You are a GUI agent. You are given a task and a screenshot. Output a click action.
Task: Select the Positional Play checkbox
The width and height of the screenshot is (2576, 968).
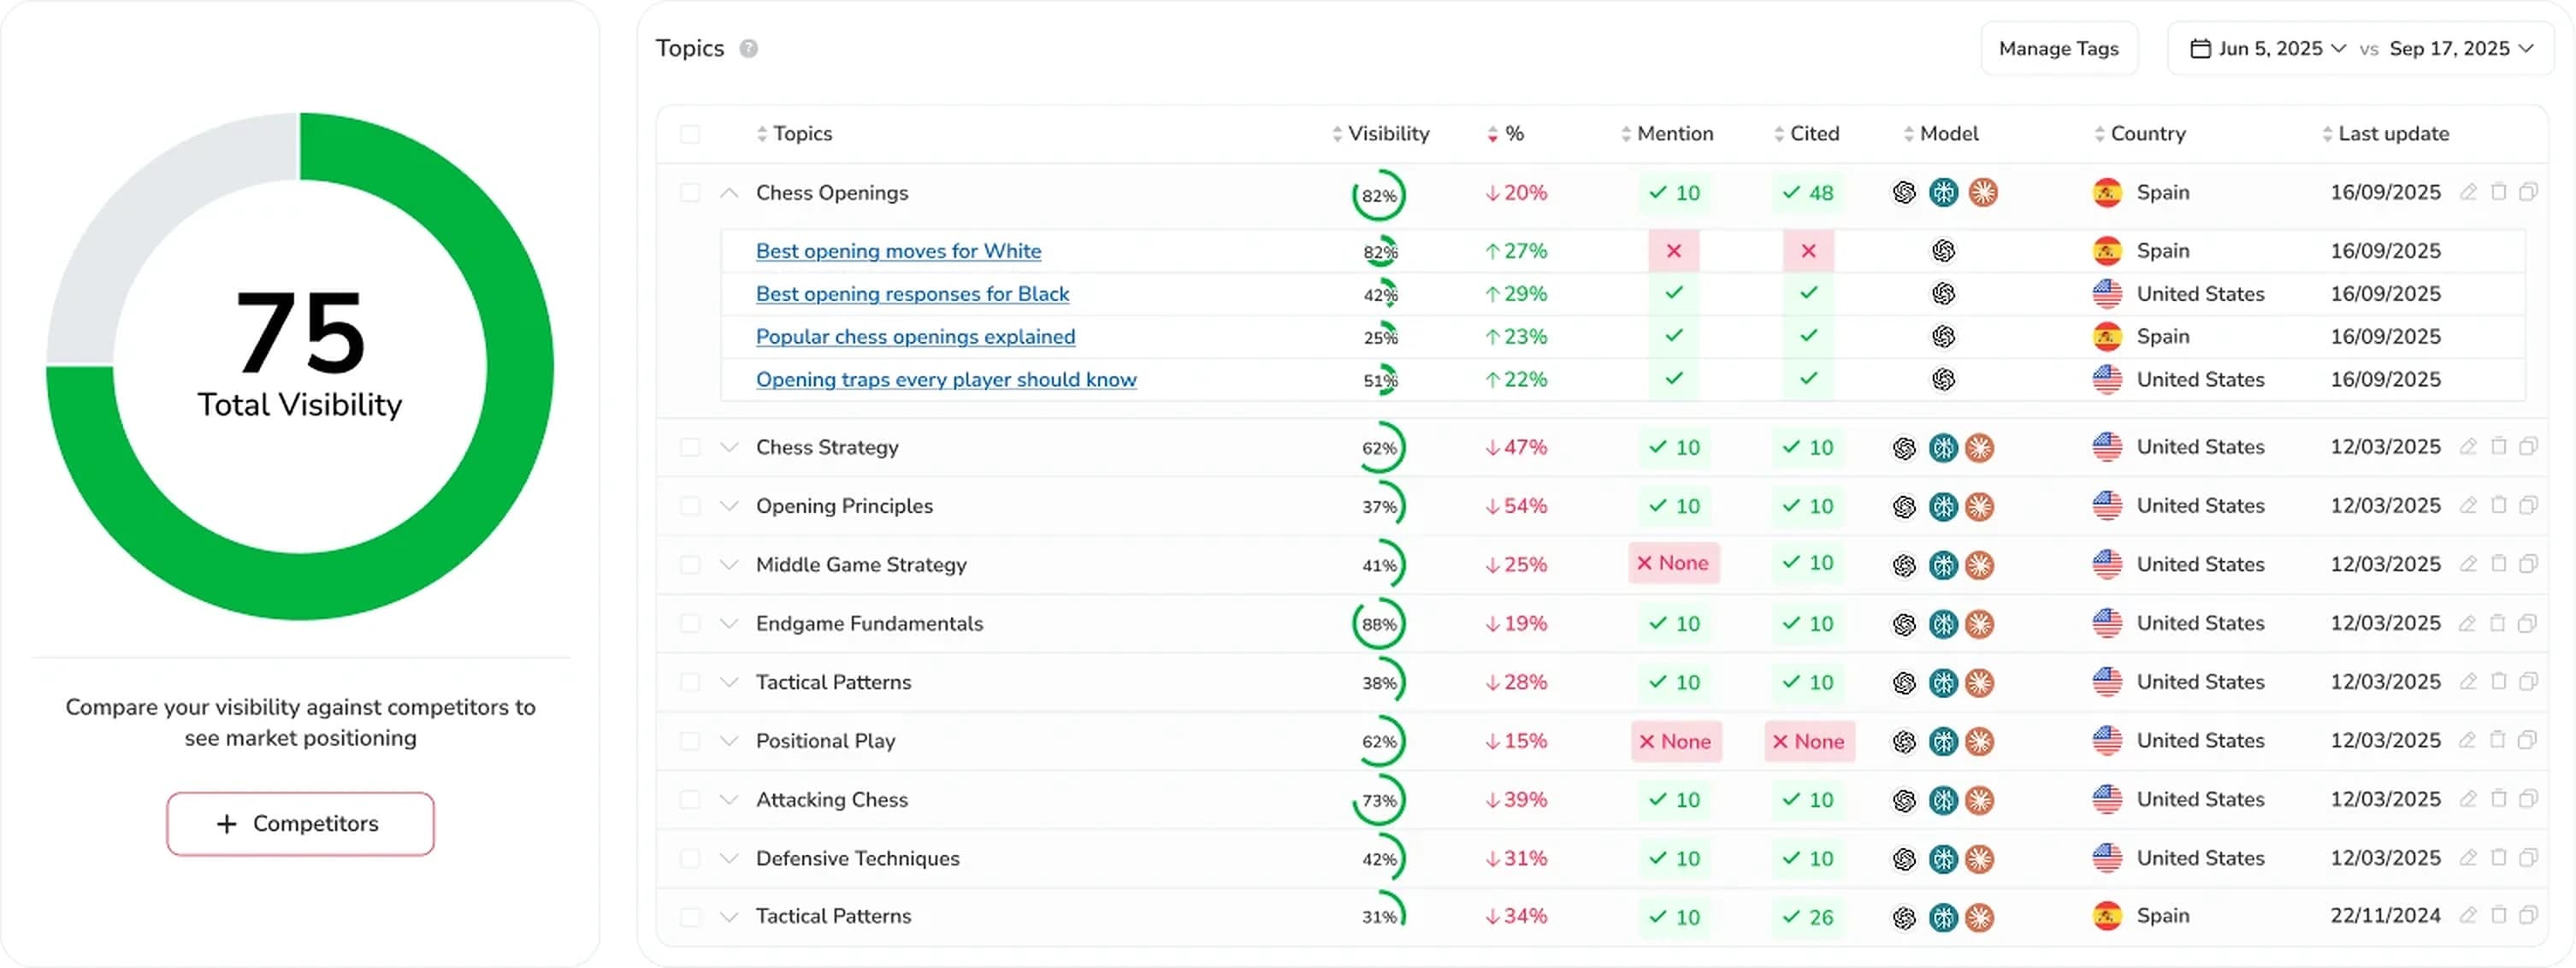click(690, 741)
